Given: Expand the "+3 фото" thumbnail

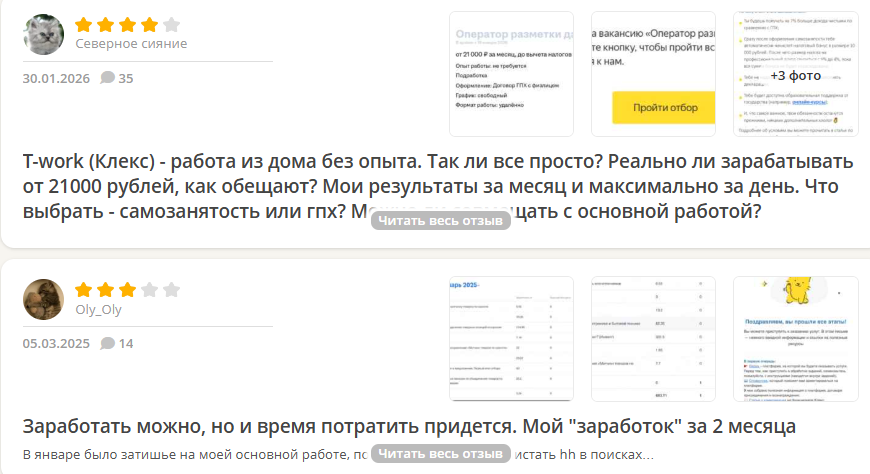Looking at the screenshot, I should (x=795, y=74).
